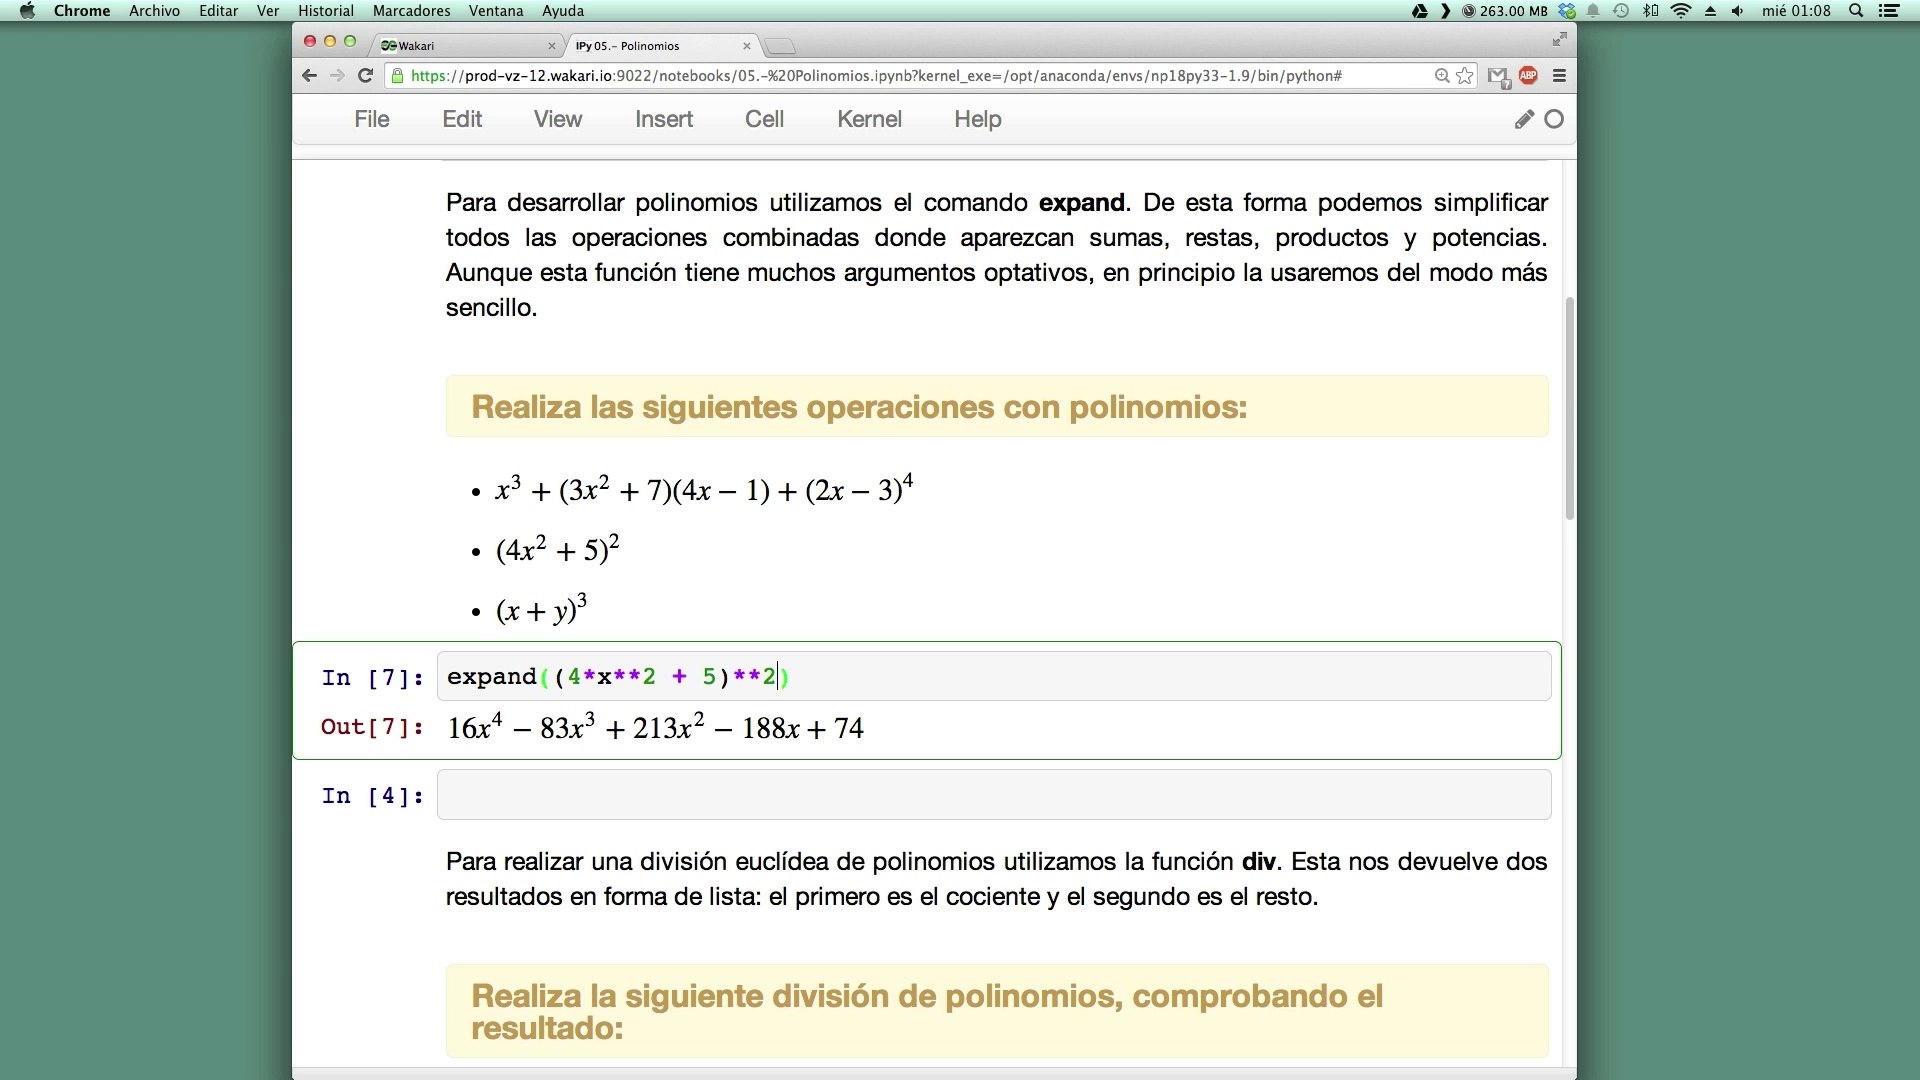Open the Chrome hamburger menu
The height and width of the screenshot is (1080, 1920).
tap(1559, 76)
